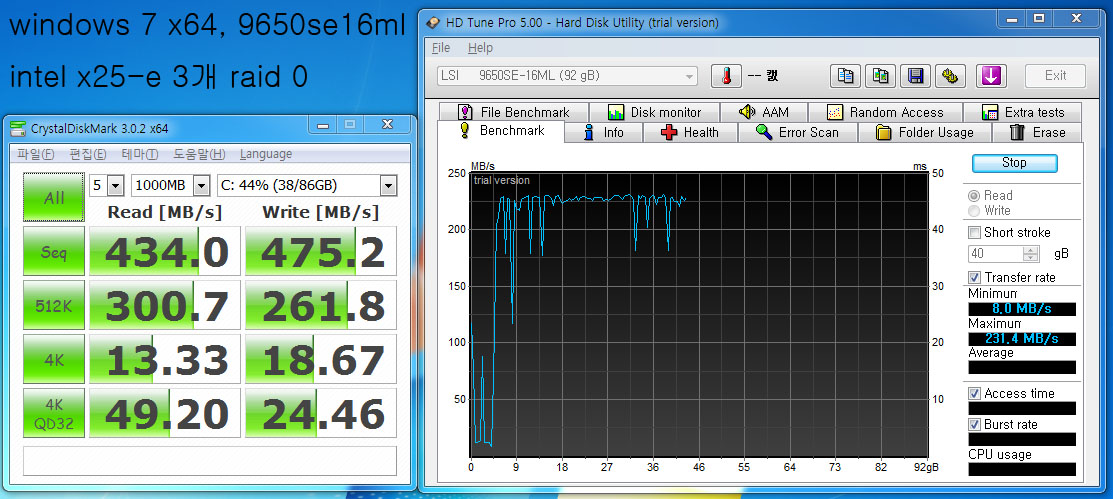The image size is (1113, 499).
Task: Click the 4K QD32 write value 24.46
Action: click(x=321, y=413)
